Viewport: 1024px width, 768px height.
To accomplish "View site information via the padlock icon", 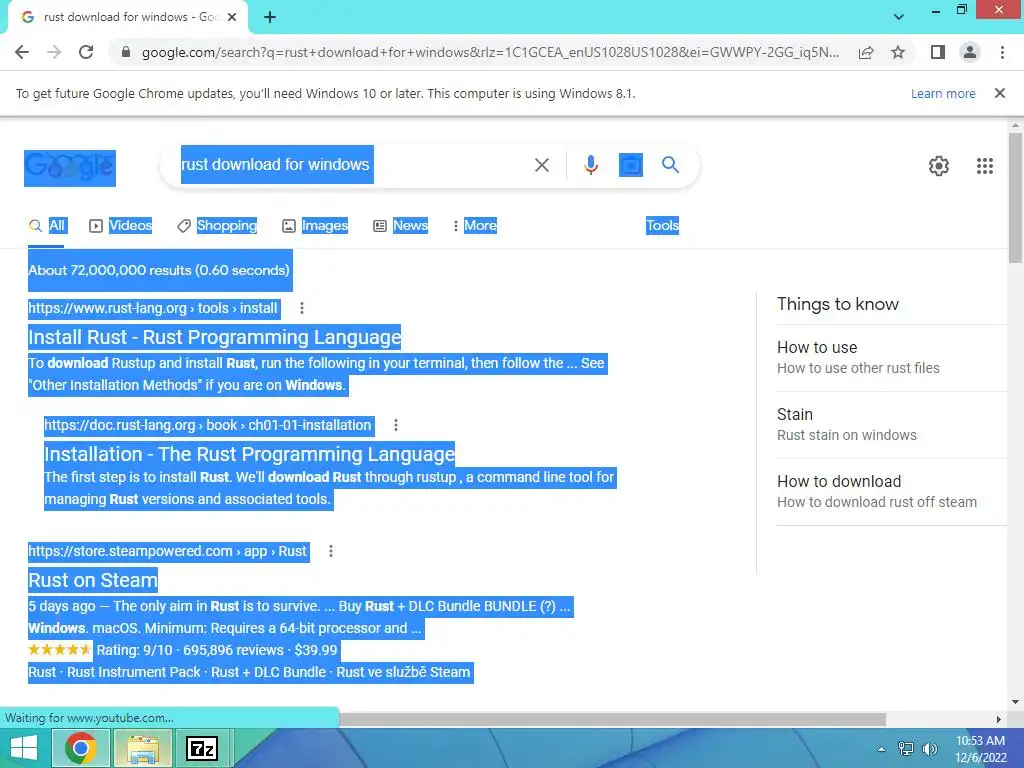I will coord(126,52).
